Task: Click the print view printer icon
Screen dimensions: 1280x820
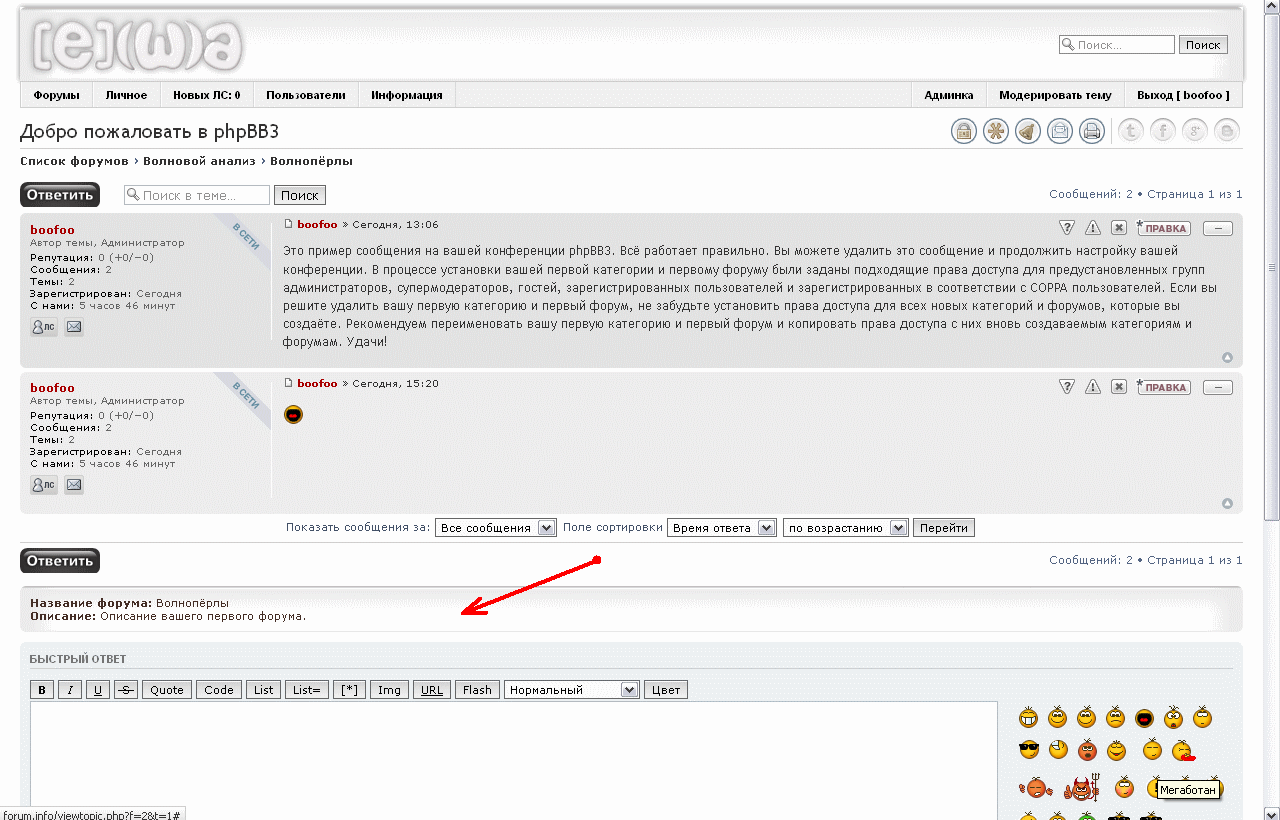Action: (x=1092, y=131)
